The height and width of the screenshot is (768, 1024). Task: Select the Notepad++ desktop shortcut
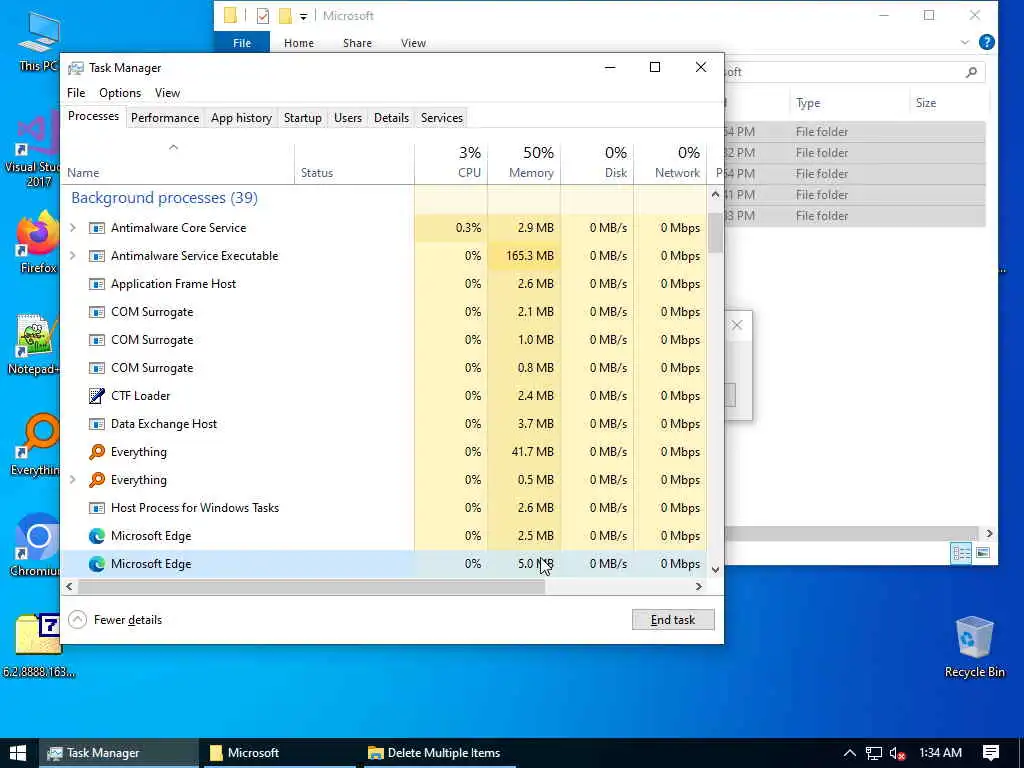pos(35,344)
